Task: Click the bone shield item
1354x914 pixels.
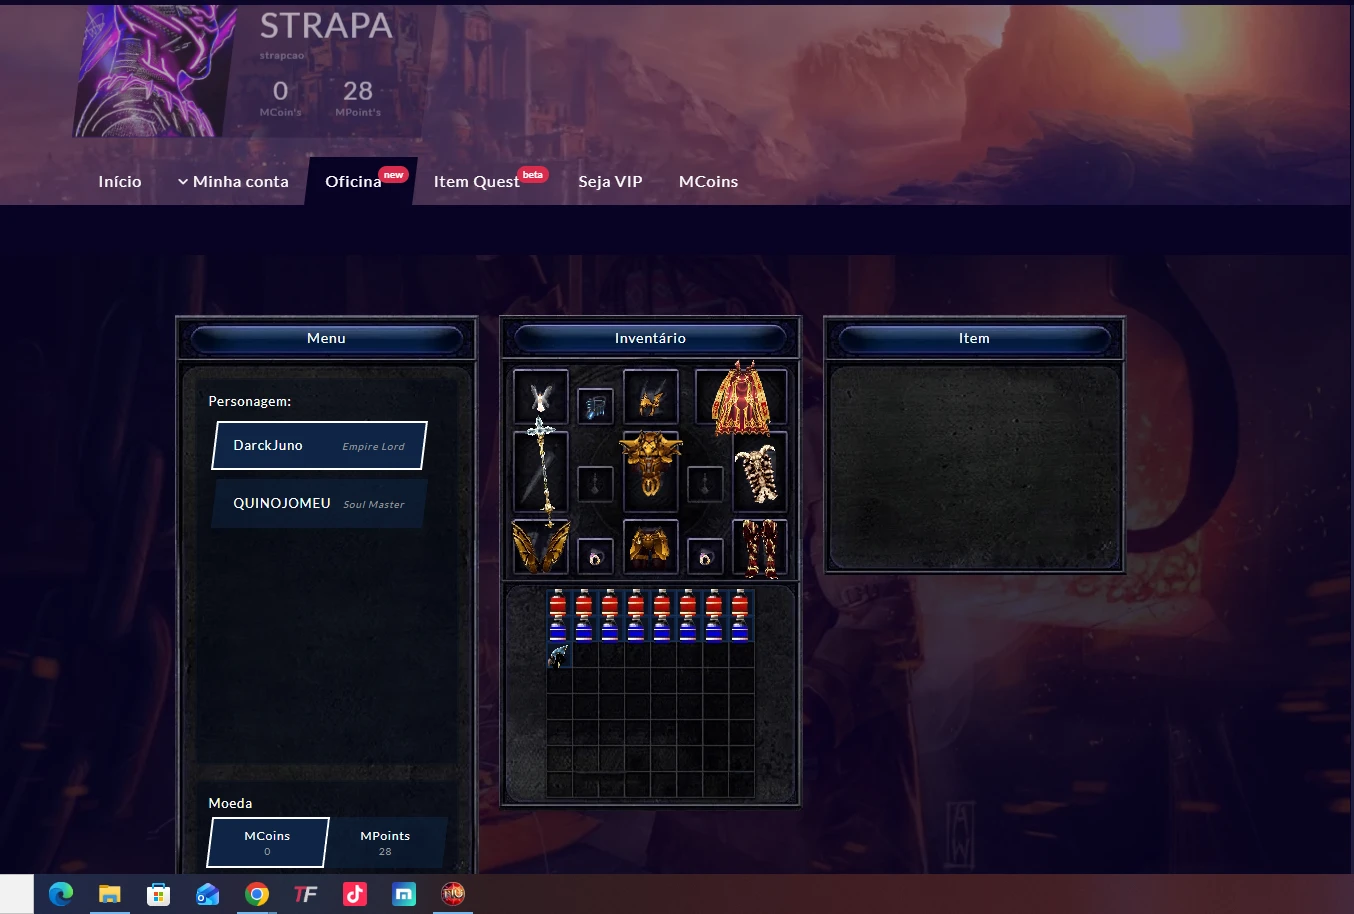Action: (x=758, y=473)
